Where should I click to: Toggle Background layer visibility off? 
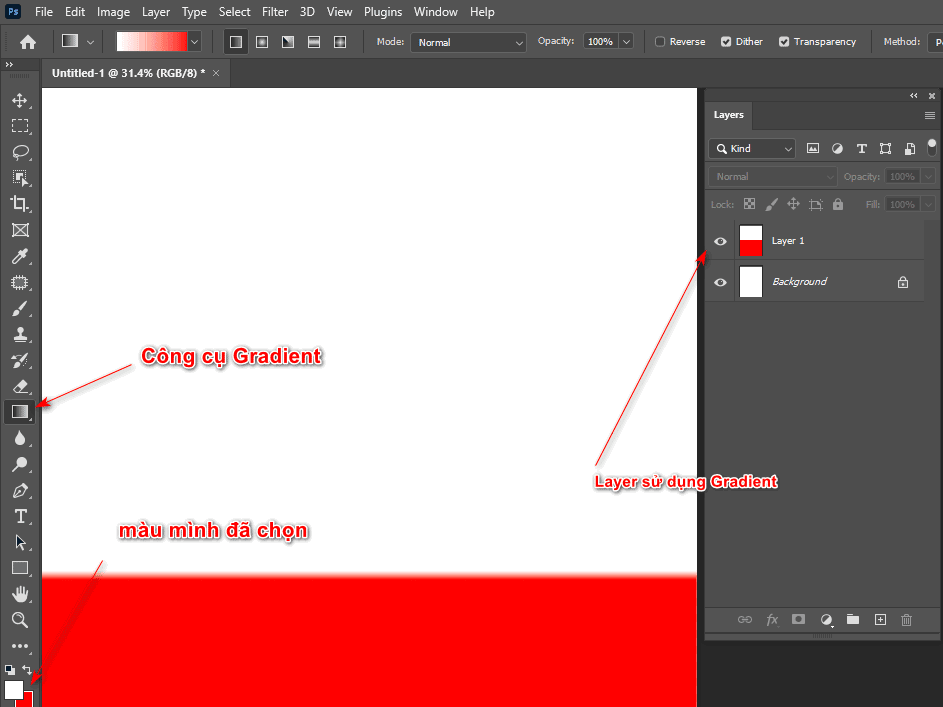[720, 281]
